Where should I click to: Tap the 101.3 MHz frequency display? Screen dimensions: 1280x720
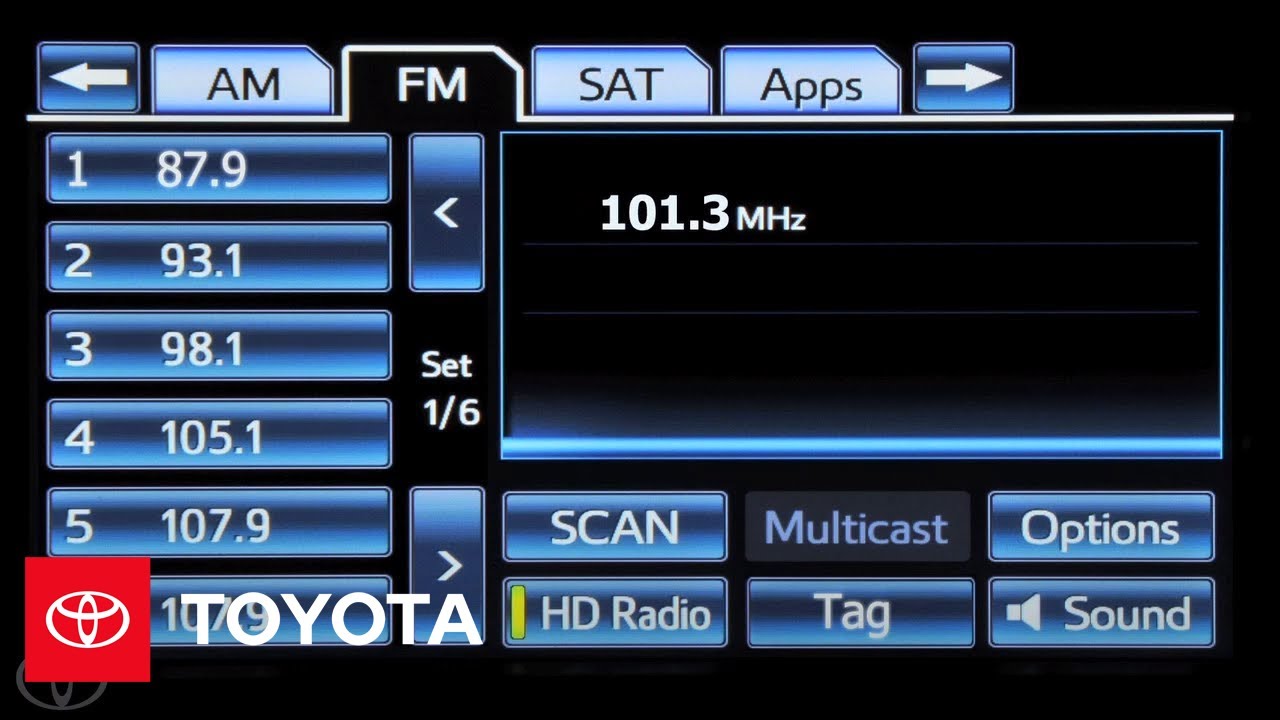[x=702, y=214]
